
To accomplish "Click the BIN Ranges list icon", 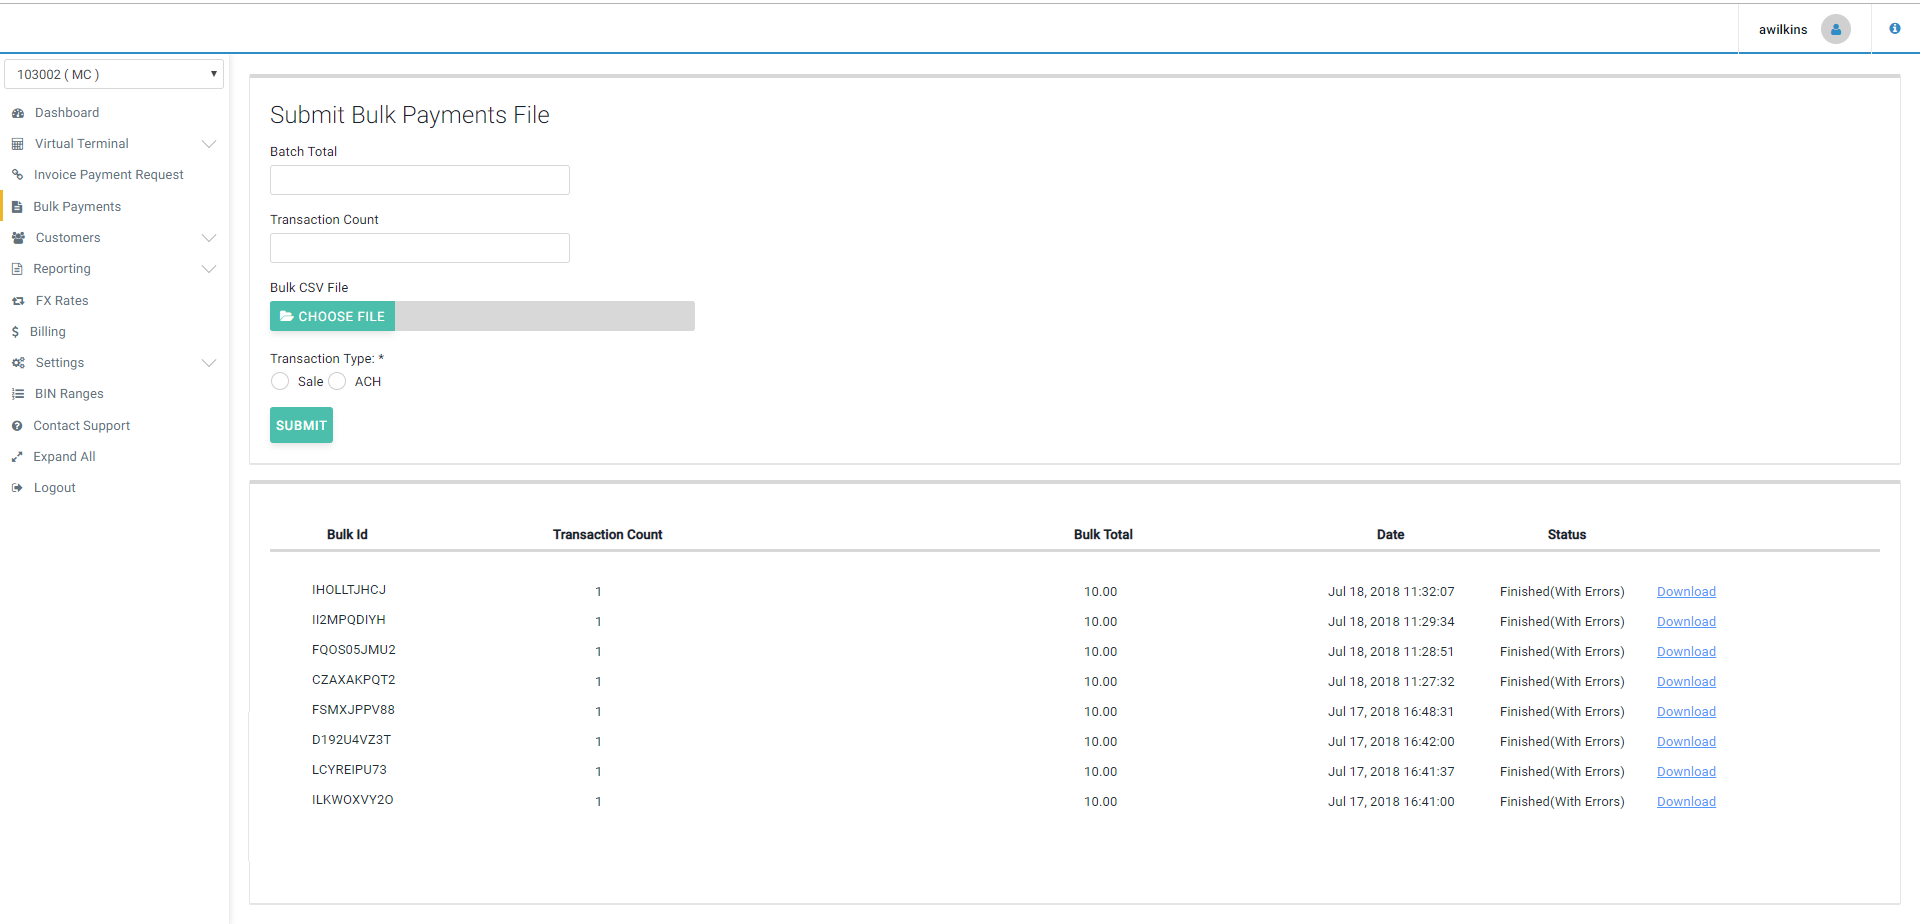I will (x=18, y=394).
